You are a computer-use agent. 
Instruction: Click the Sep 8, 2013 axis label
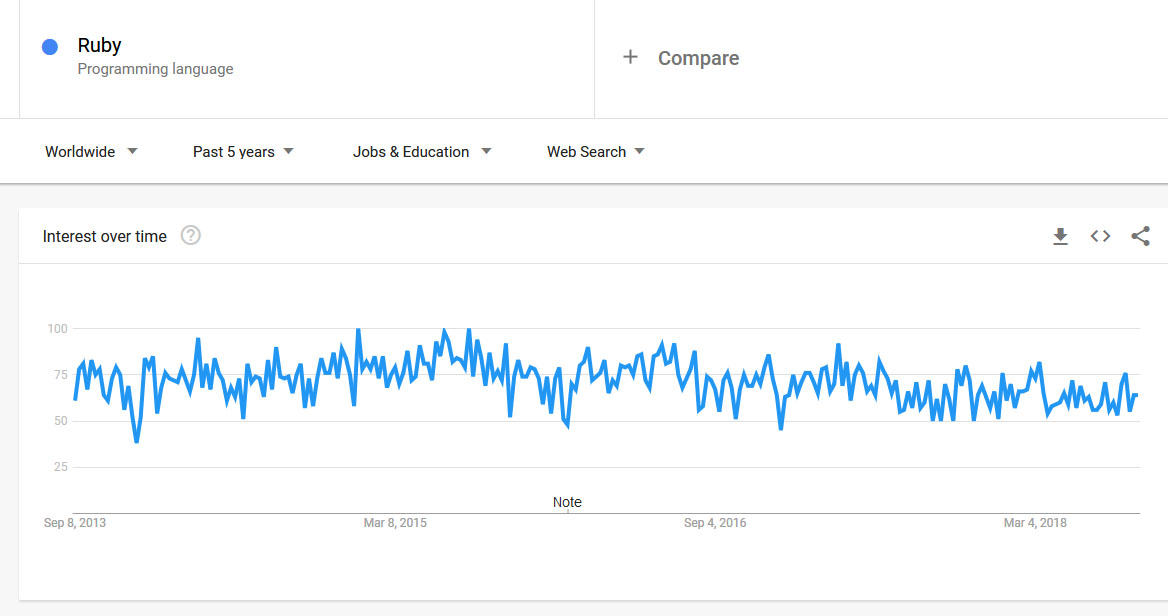(75, 523)
